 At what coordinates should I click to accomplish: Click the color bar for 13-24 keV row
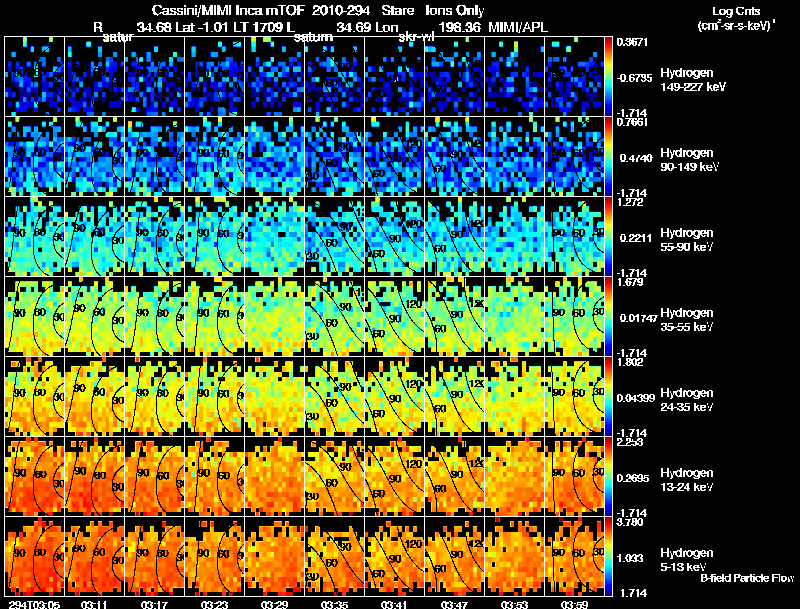tap(608, 477)
